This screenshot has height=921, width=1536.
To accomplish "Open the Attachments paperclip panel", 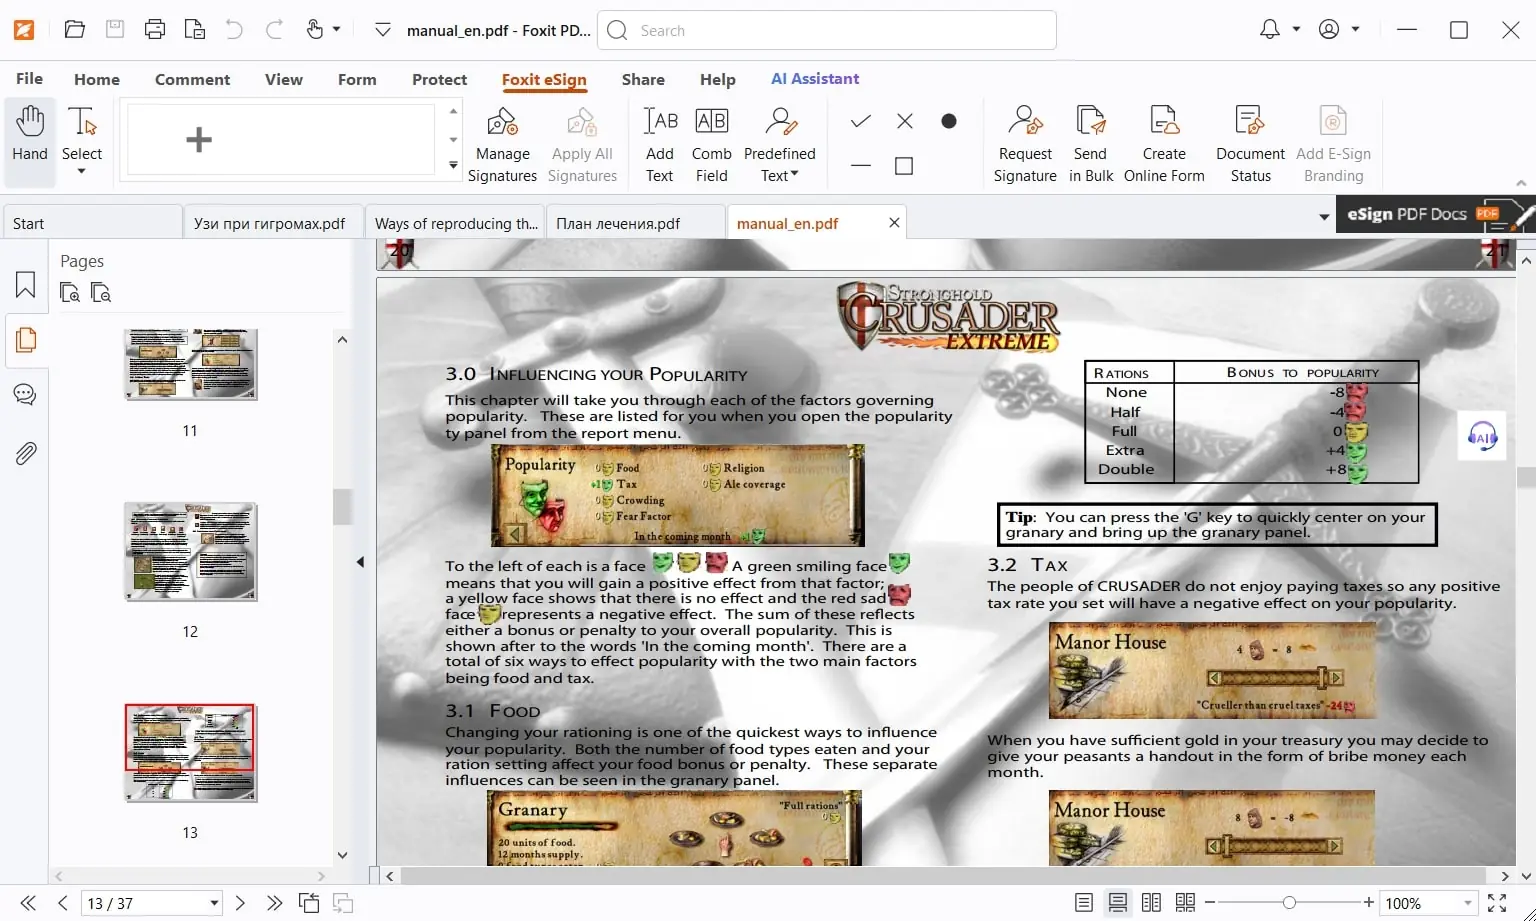I will pyautogui.click(x=26, y=453).
